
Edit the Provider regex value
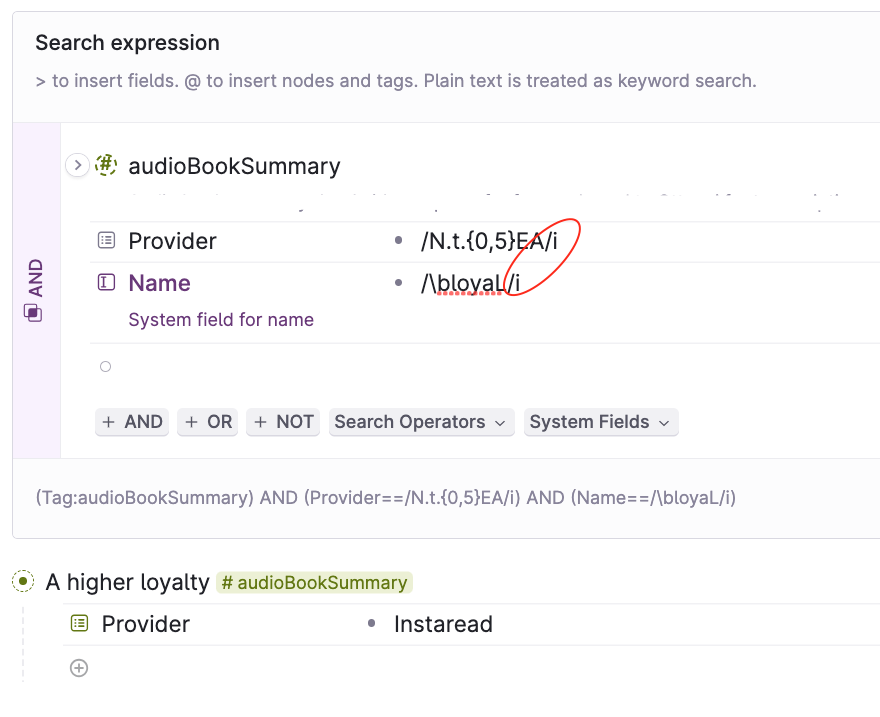pyautogui.click(x=489, y=241)
